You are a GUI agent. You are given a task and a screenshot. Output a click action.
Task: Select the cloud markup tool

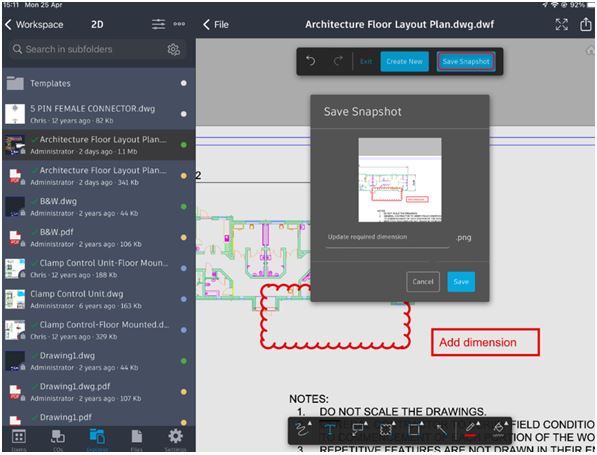(386, 429)
